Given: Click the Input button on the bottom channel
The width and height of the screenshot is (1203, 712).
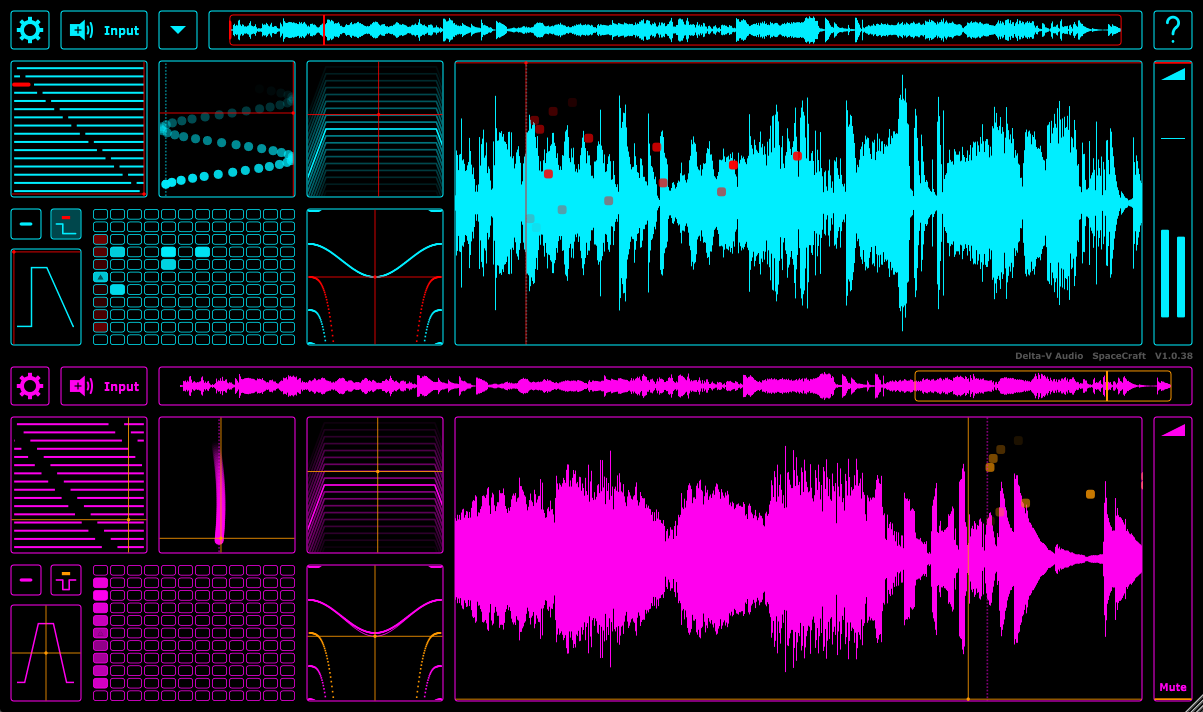Looking at the screenshot, I should coord(103,386).
